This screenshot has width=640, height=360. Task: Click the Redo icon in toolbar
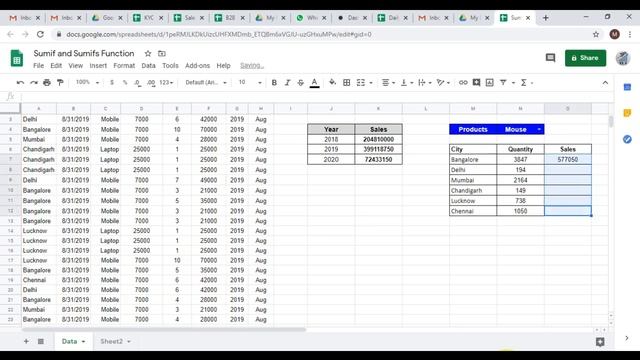click(x=34, y=83)
